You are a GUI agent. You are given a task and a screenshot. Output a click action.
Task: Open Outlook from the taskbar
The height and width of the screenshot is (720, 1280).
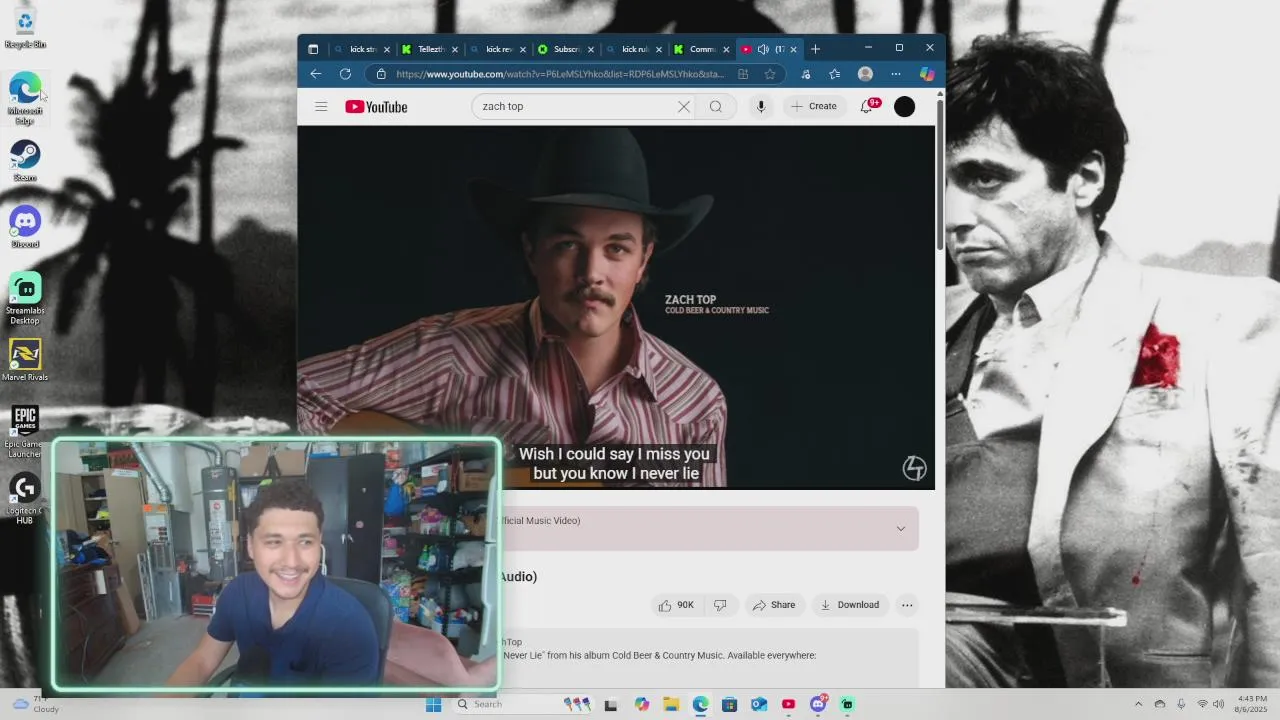(x=759, y=704)
